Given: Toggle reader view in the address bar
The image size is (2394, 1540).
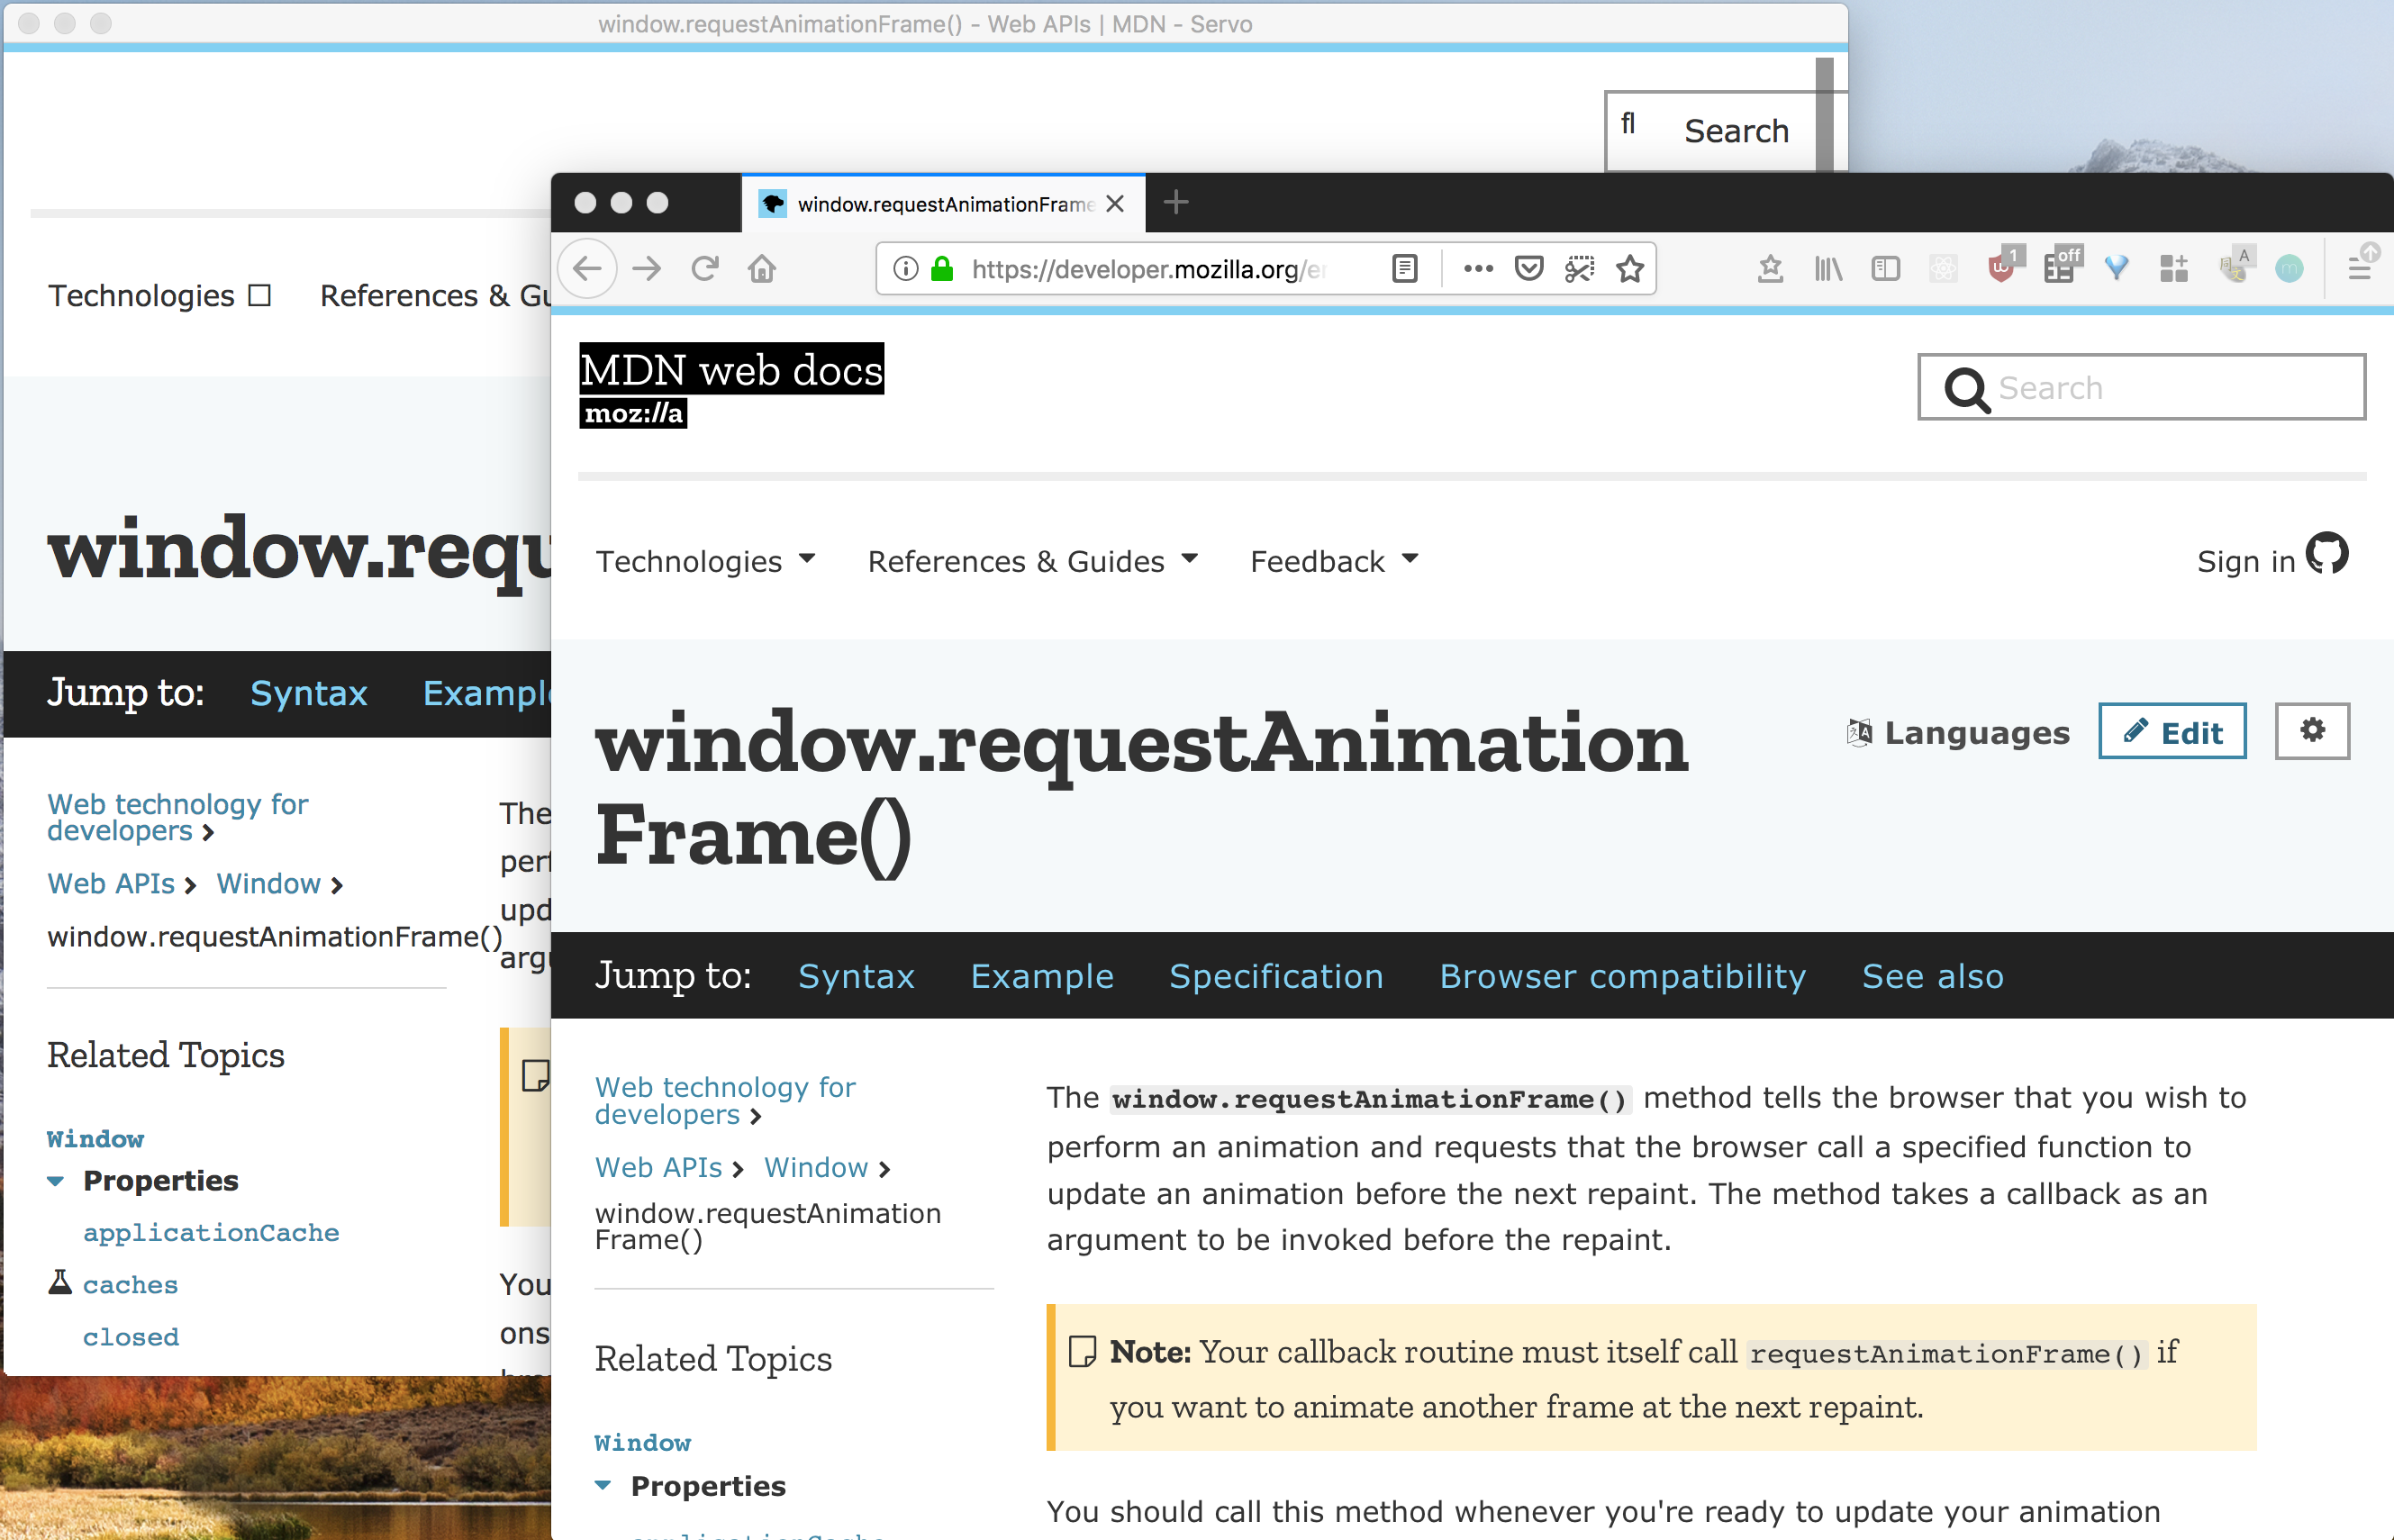Looking at the screenshot, I should tap(1405, 268).
